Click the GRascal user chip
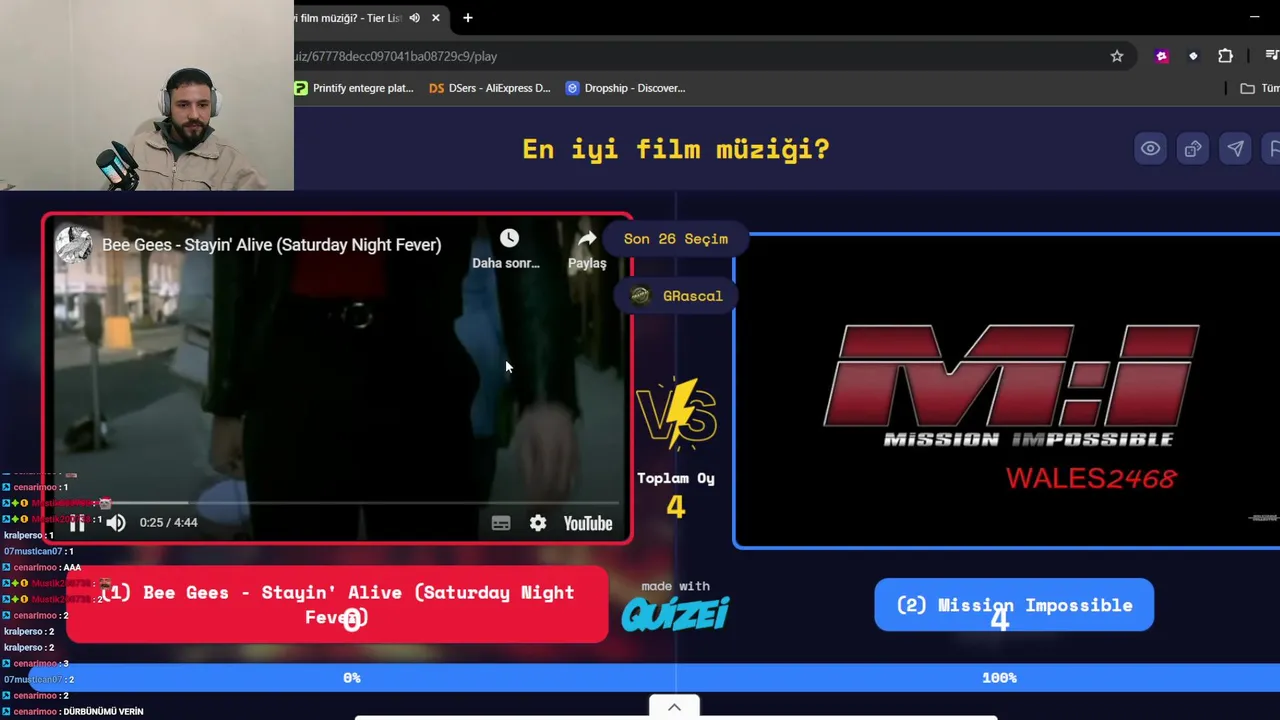 (x=676, y=296)
